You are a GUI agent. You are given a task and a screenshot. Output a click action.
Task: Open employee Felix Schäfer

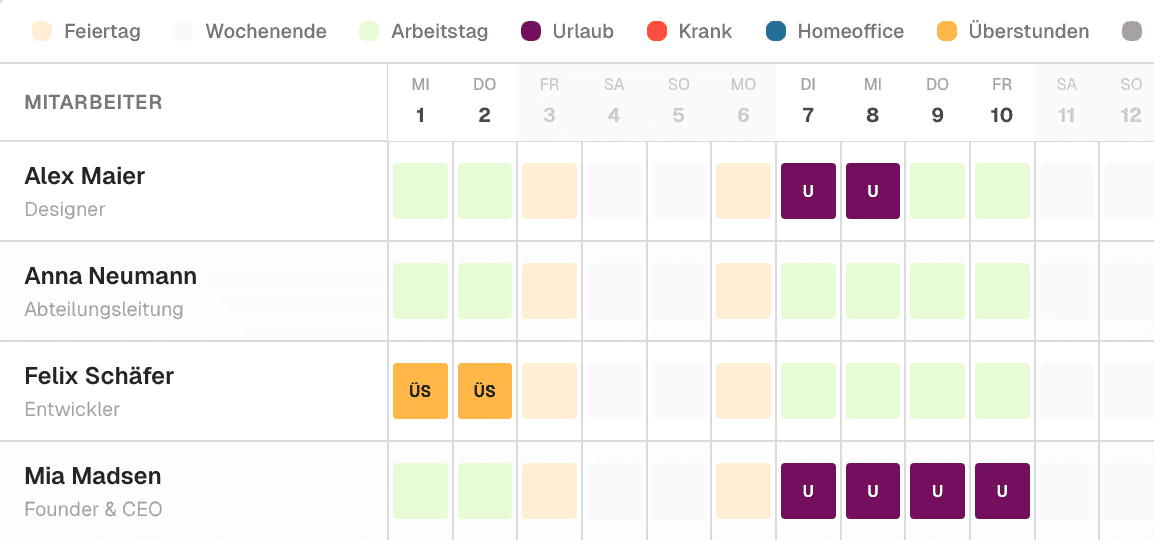tap(99, 377)
